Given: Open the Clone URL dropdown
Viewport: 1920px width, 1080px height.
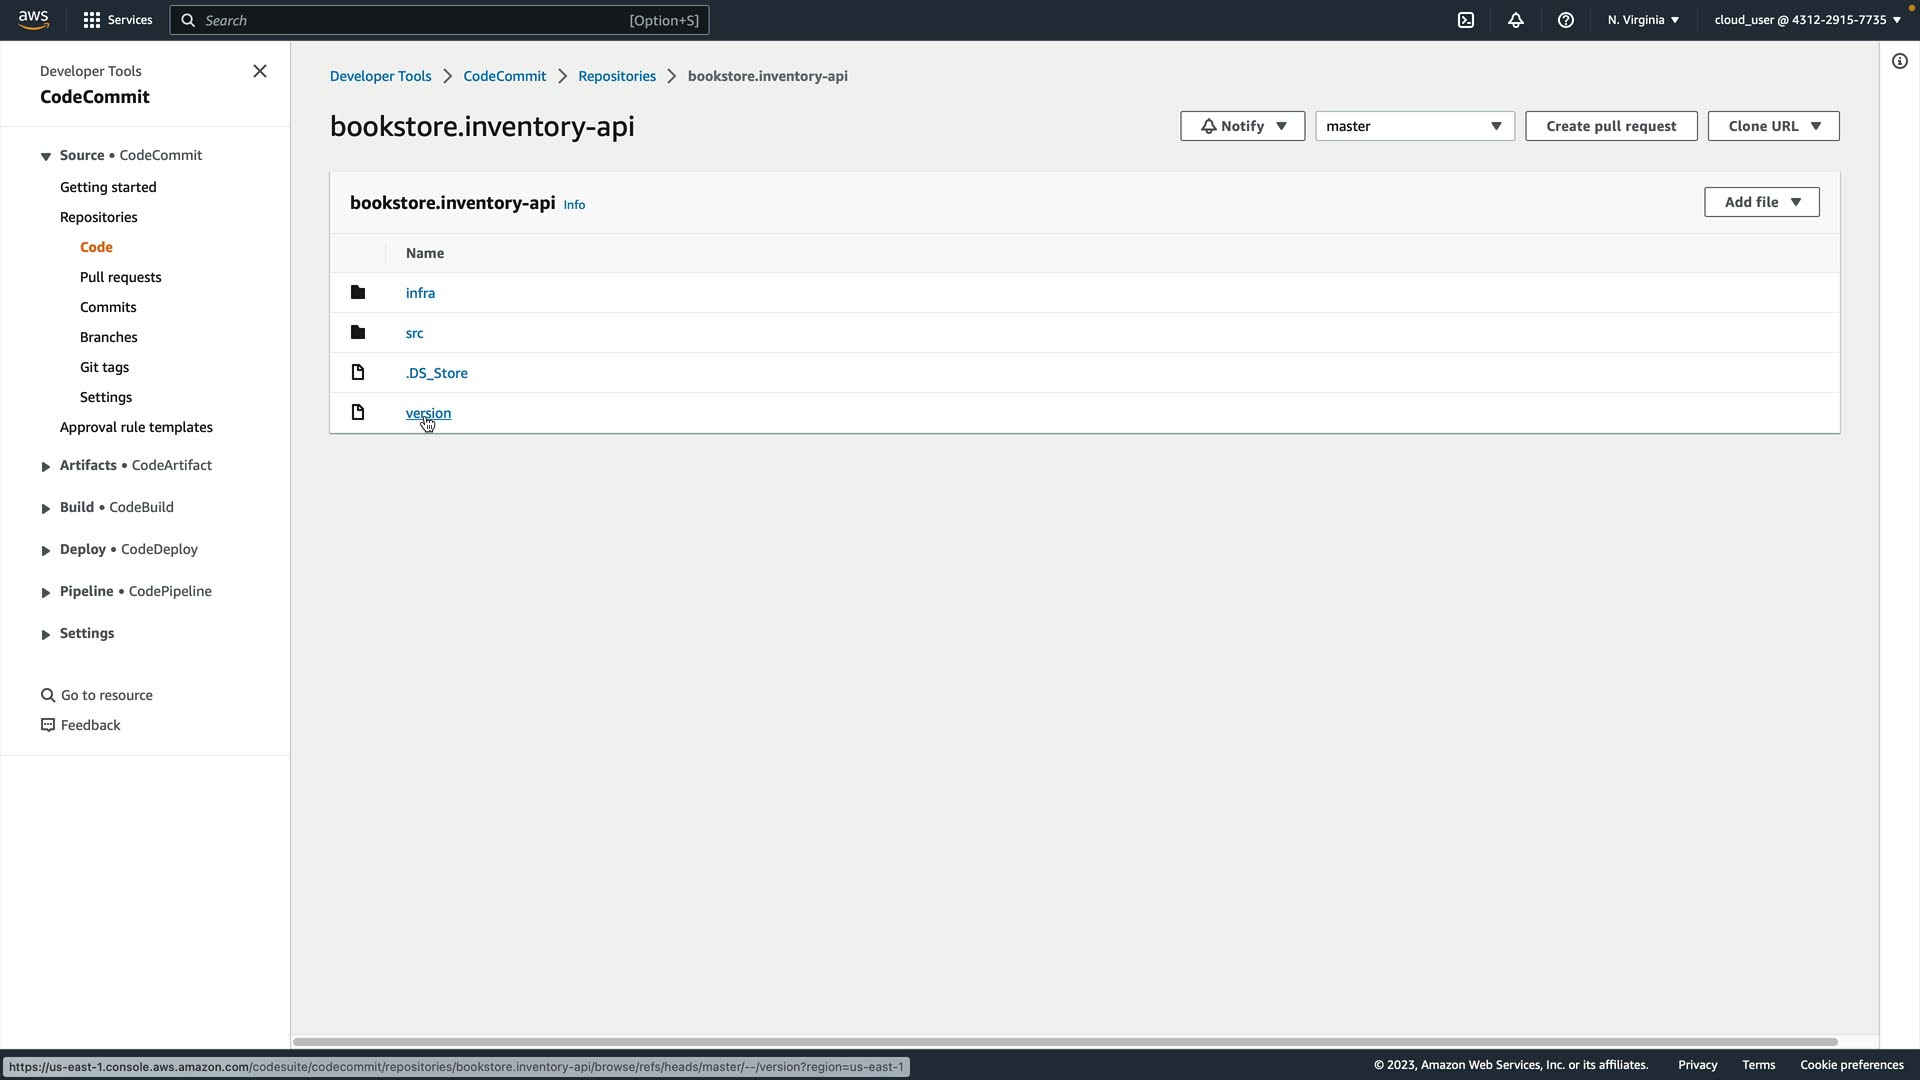Looking at the screenshot, I should tap(1773, 126).
